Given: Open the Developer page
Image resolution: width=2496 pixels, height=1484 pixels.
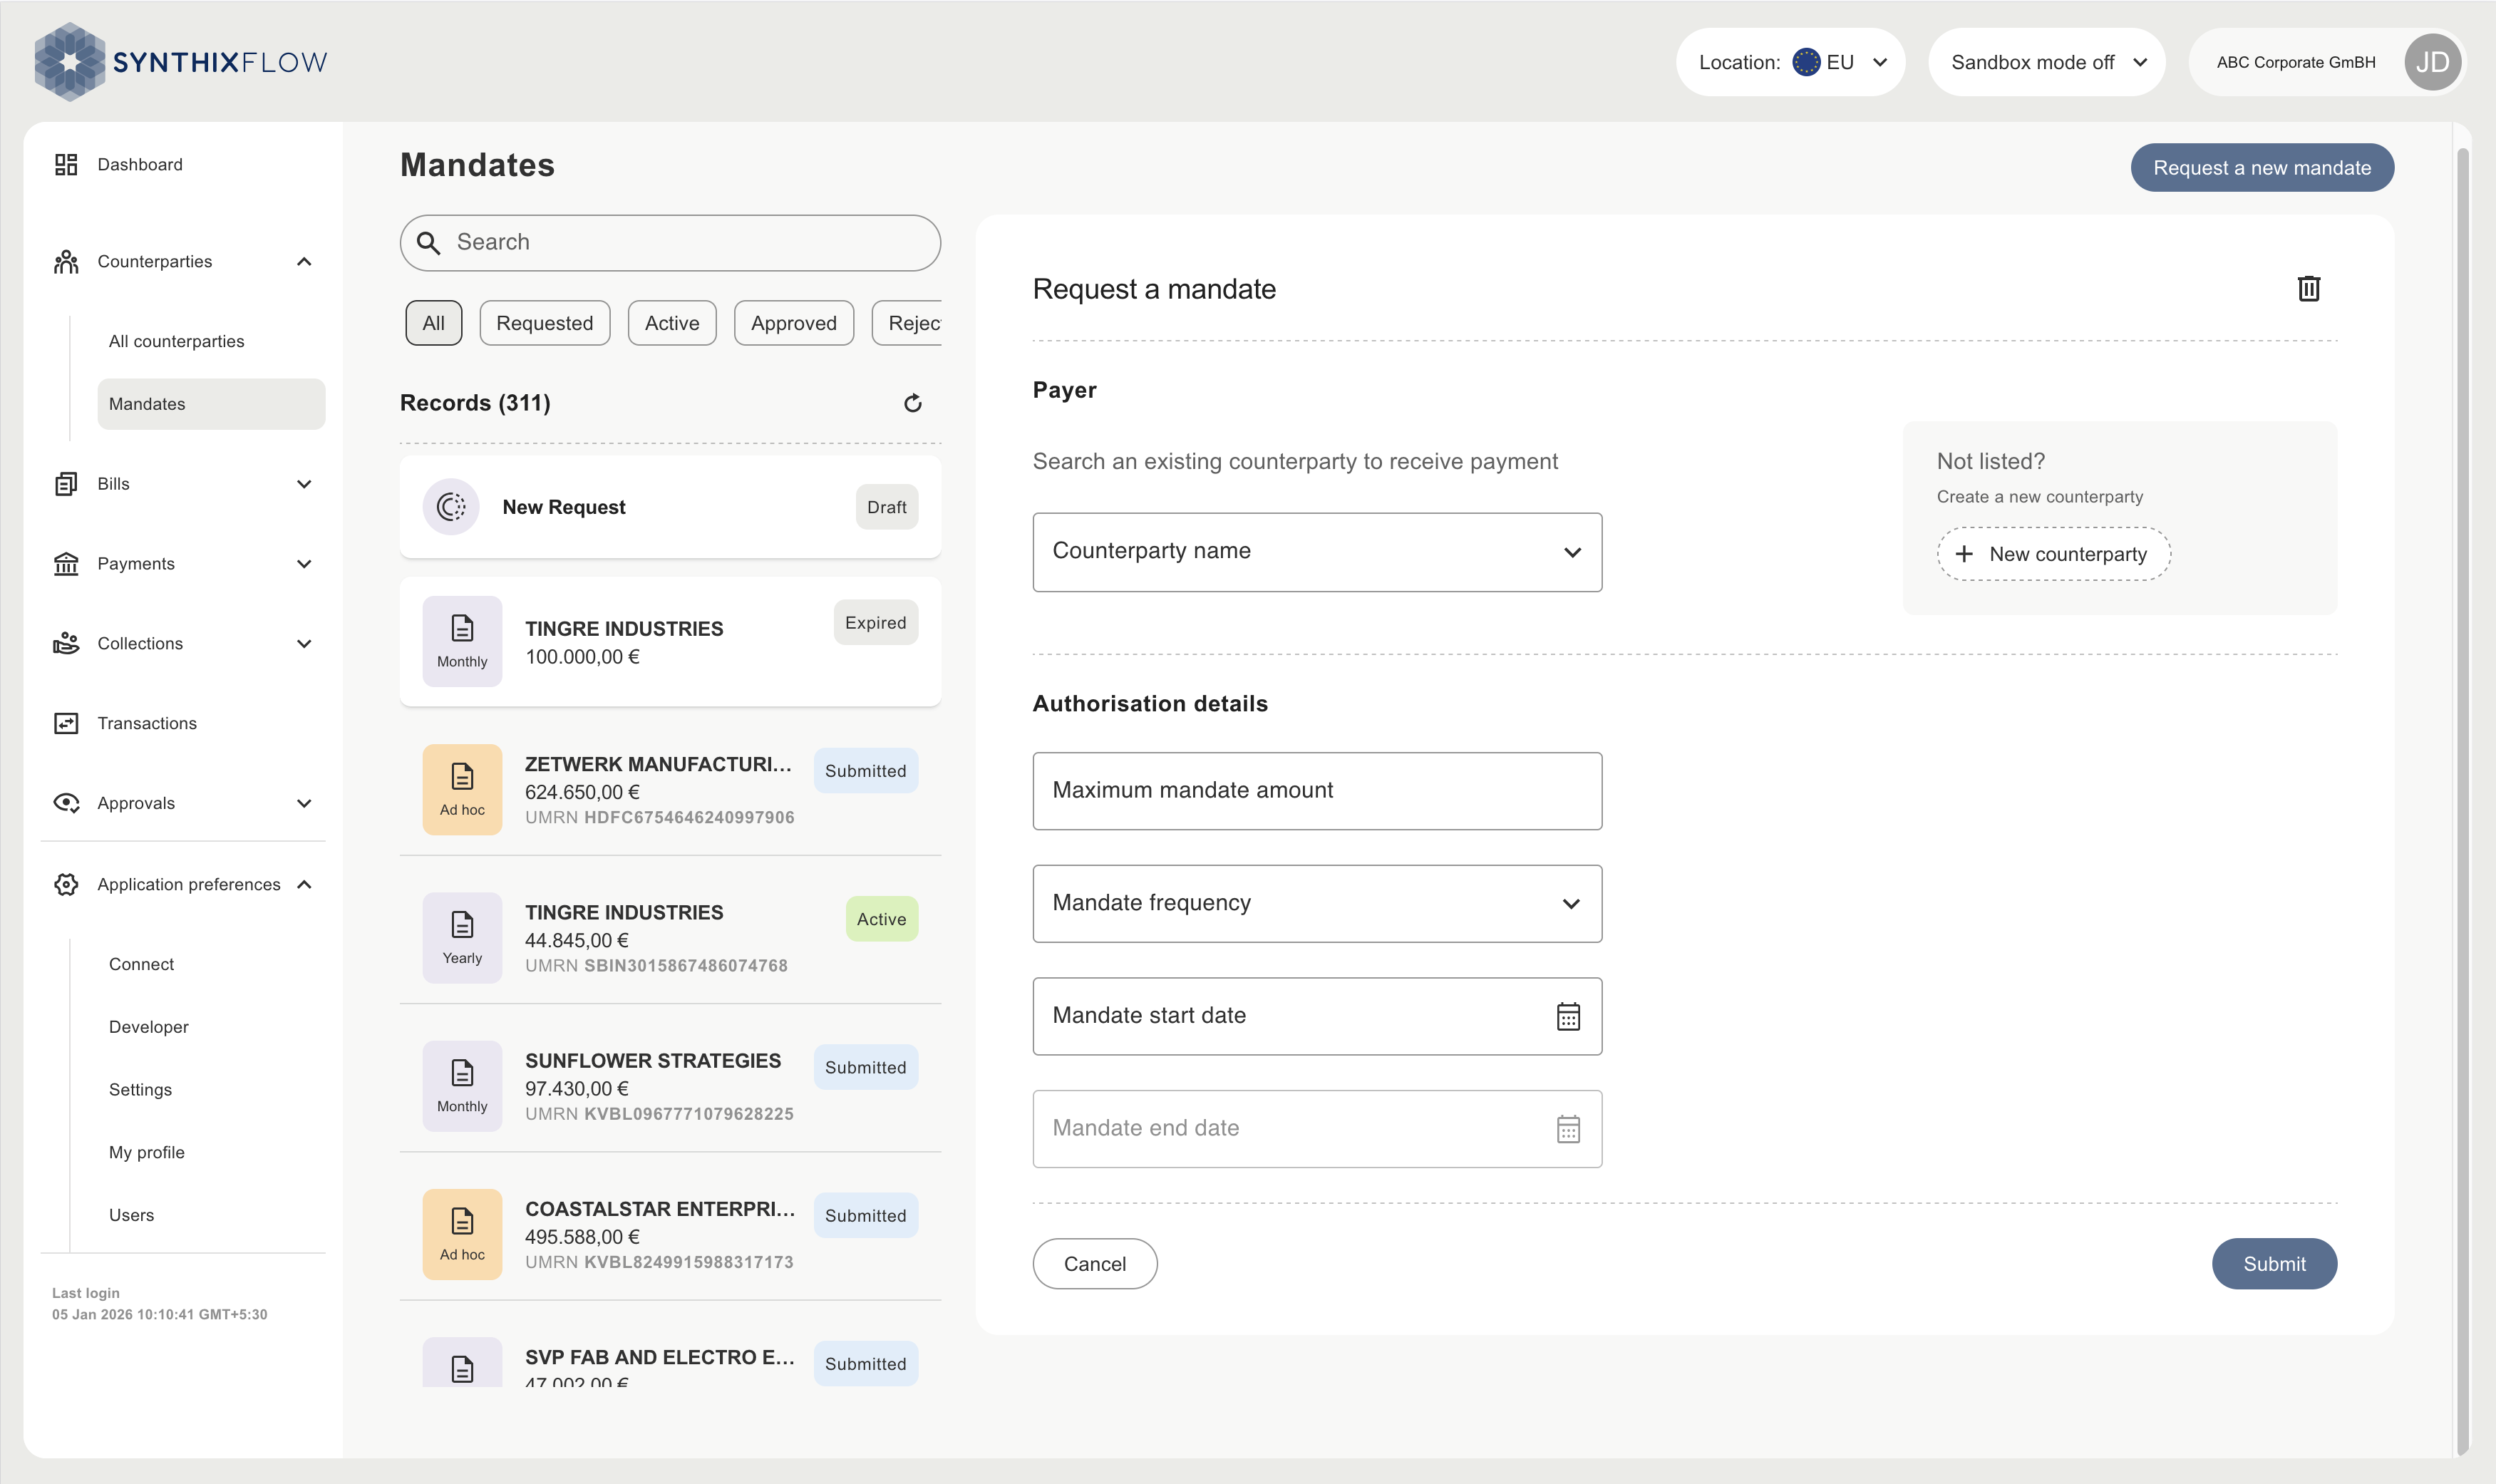Looking at the screenshot, I should (148, 1027).
